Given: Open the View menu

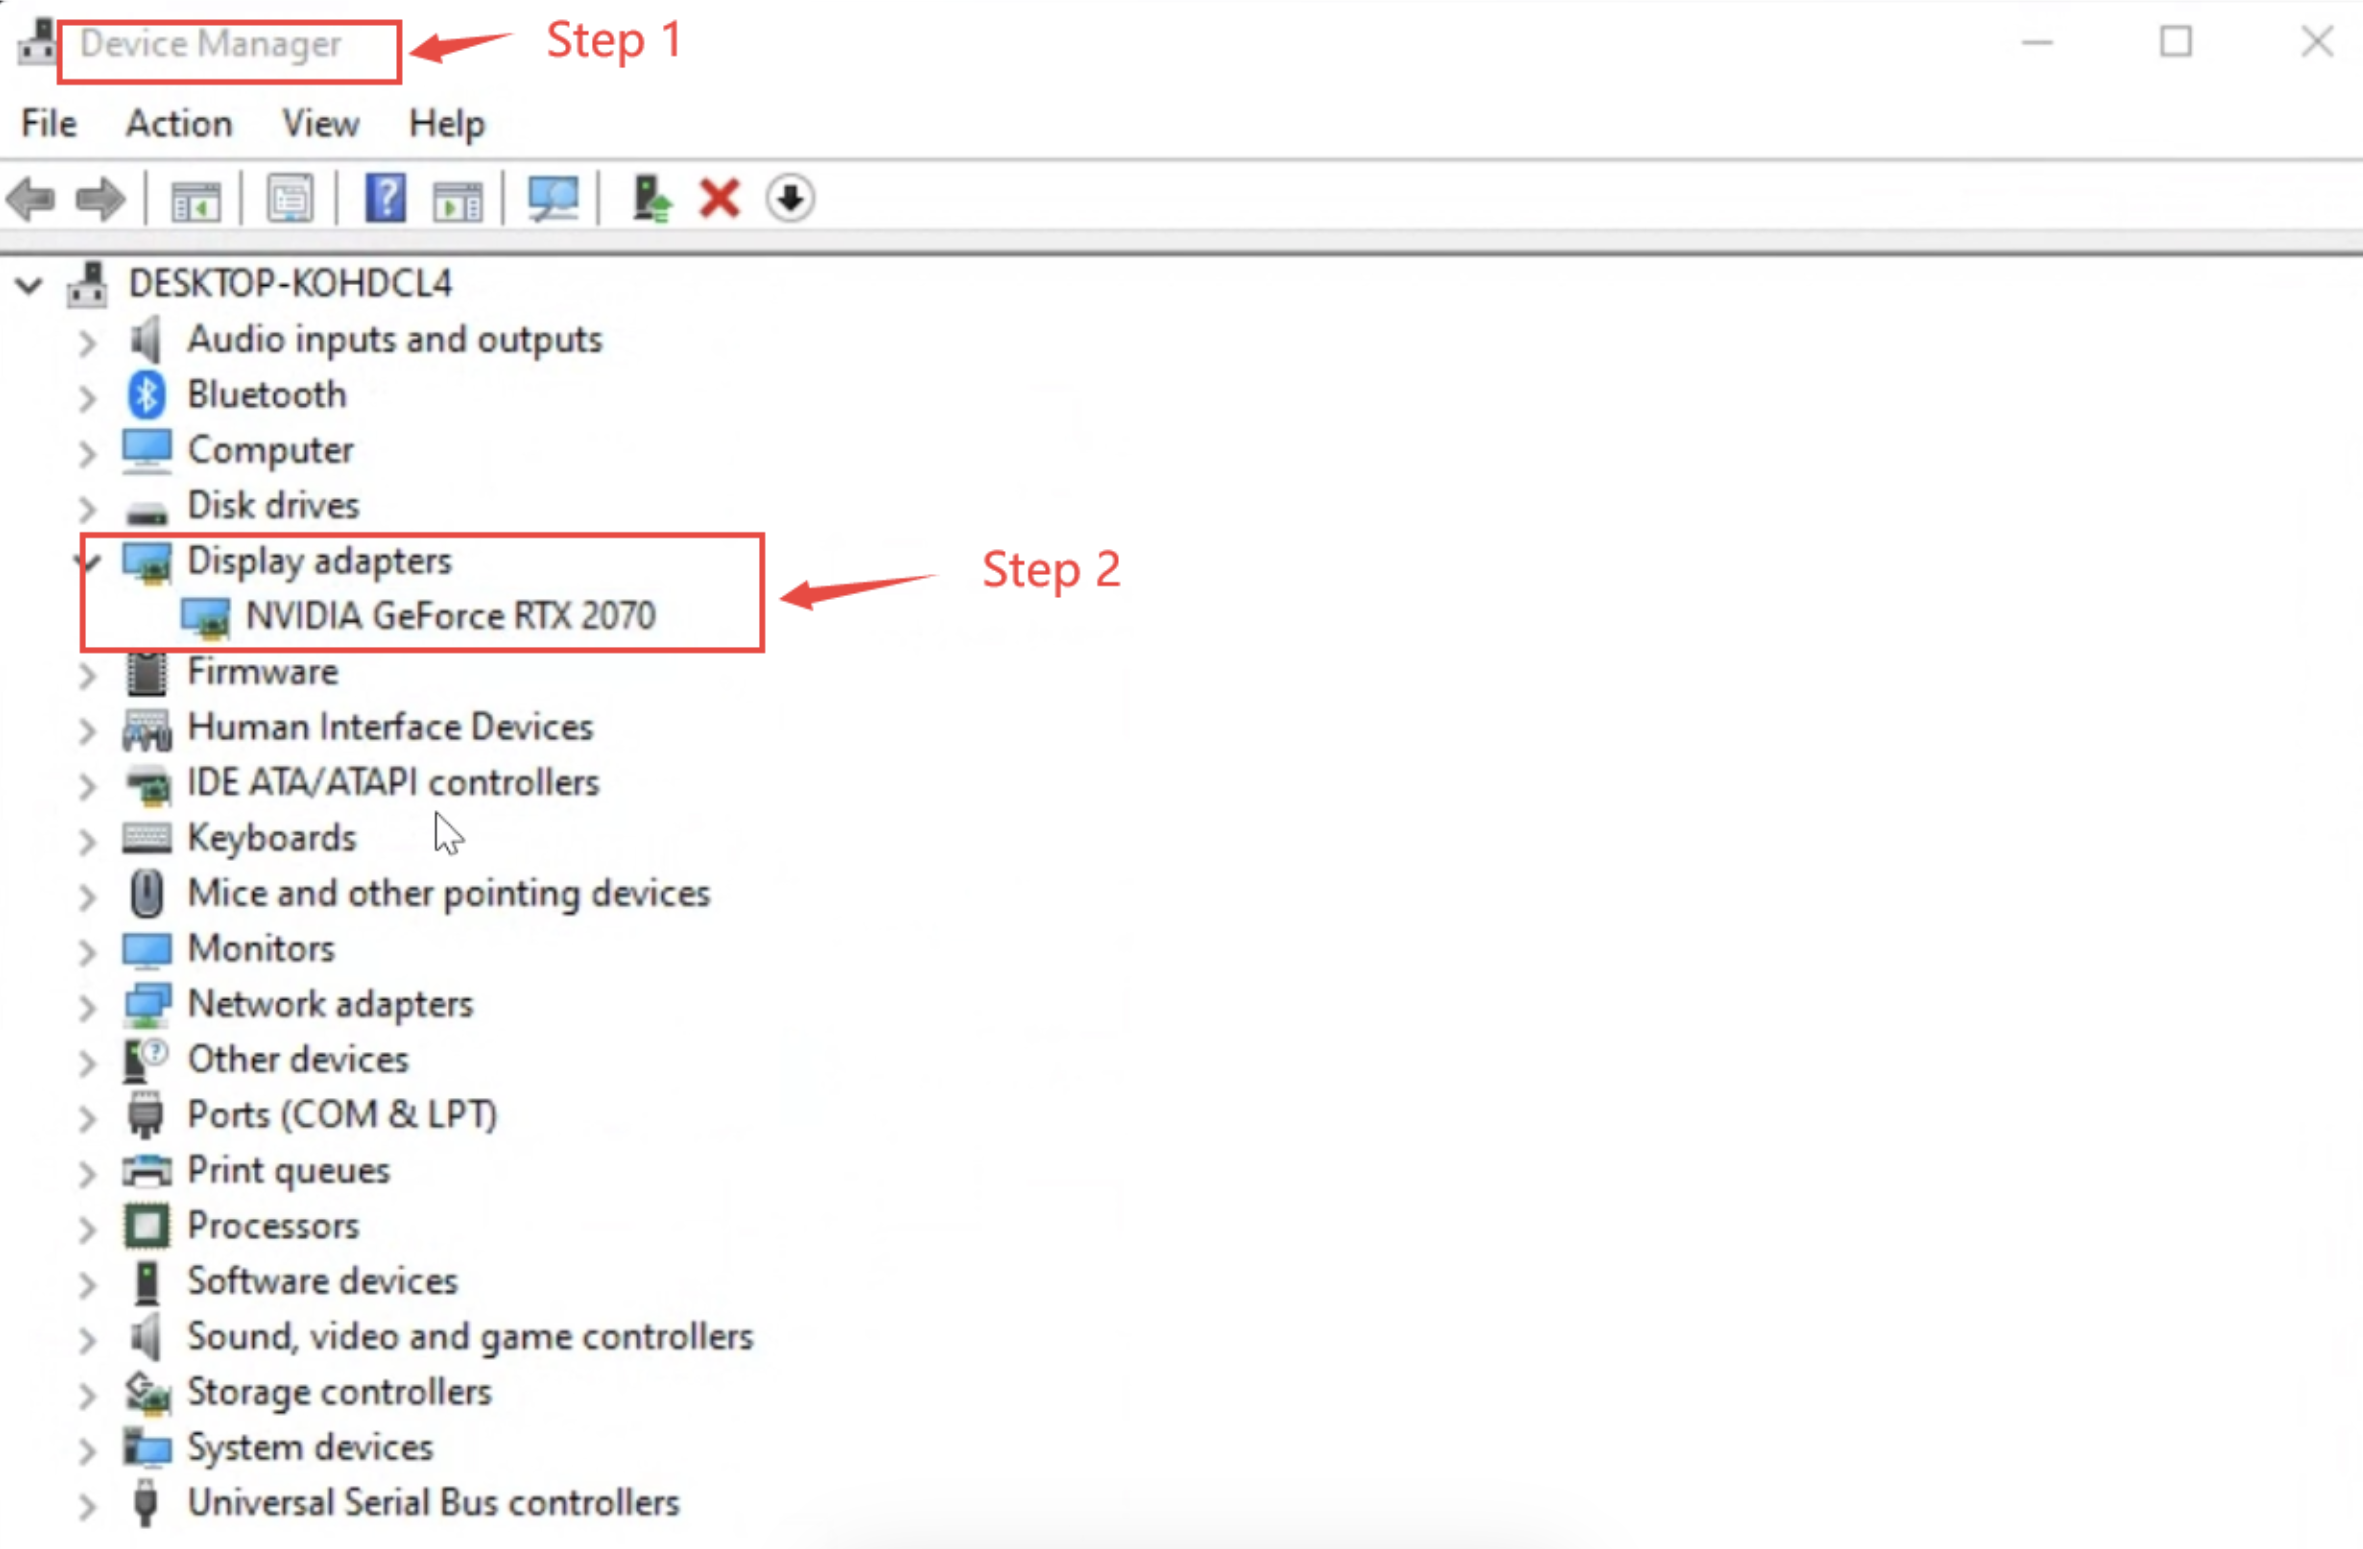Looking at the screenshot, I should pyautogui.click(x=320, y=124).
